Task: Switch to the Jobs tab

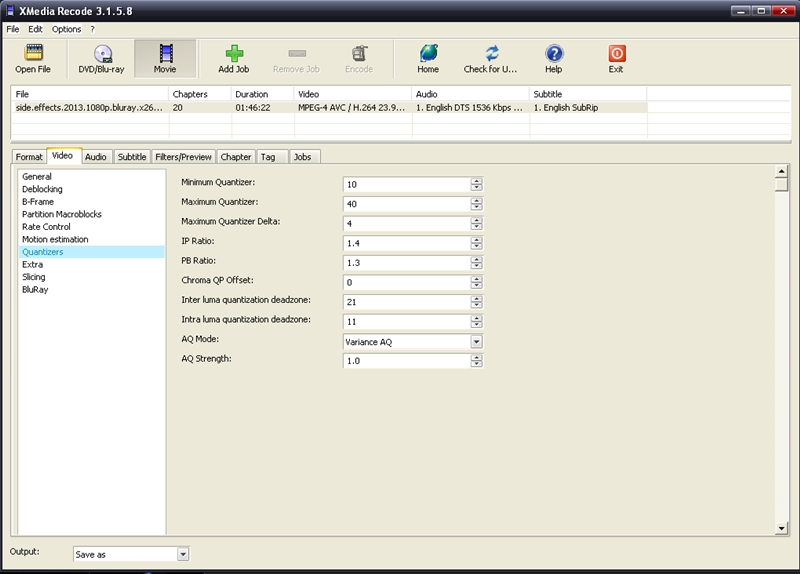Action: click(x=303, y=157)
